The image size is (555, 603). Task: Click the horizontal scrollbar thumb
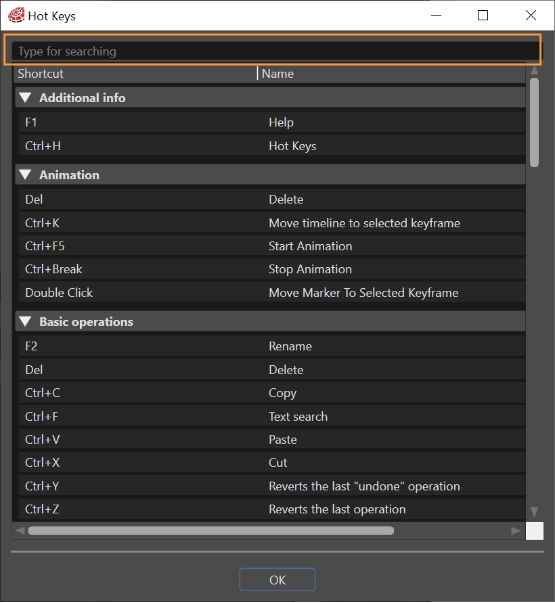[x=211, y=531]
